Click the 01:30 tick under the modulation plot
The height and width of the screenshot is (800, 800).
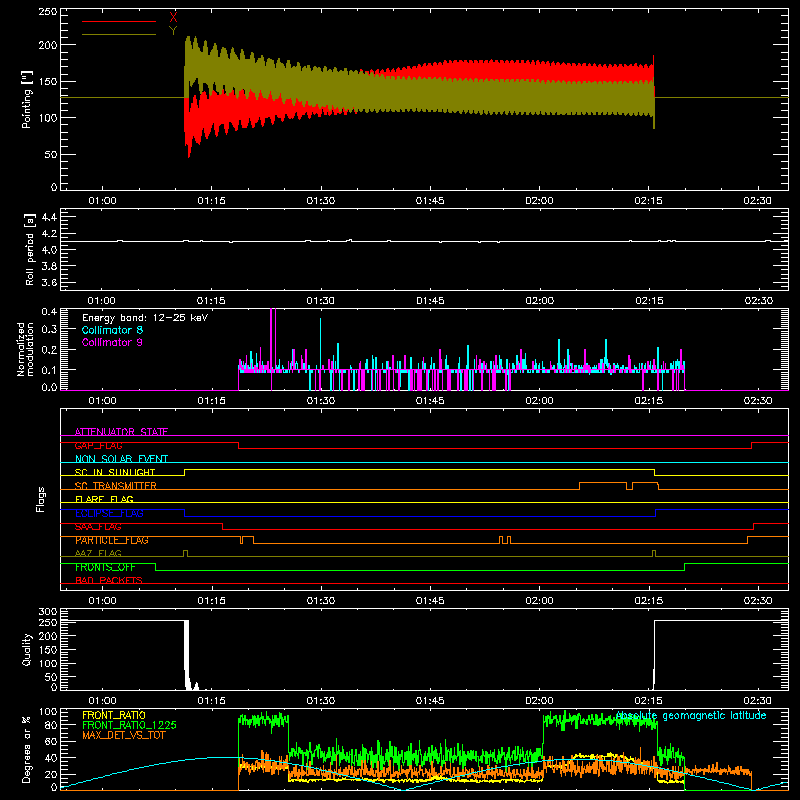click(320, 401)
